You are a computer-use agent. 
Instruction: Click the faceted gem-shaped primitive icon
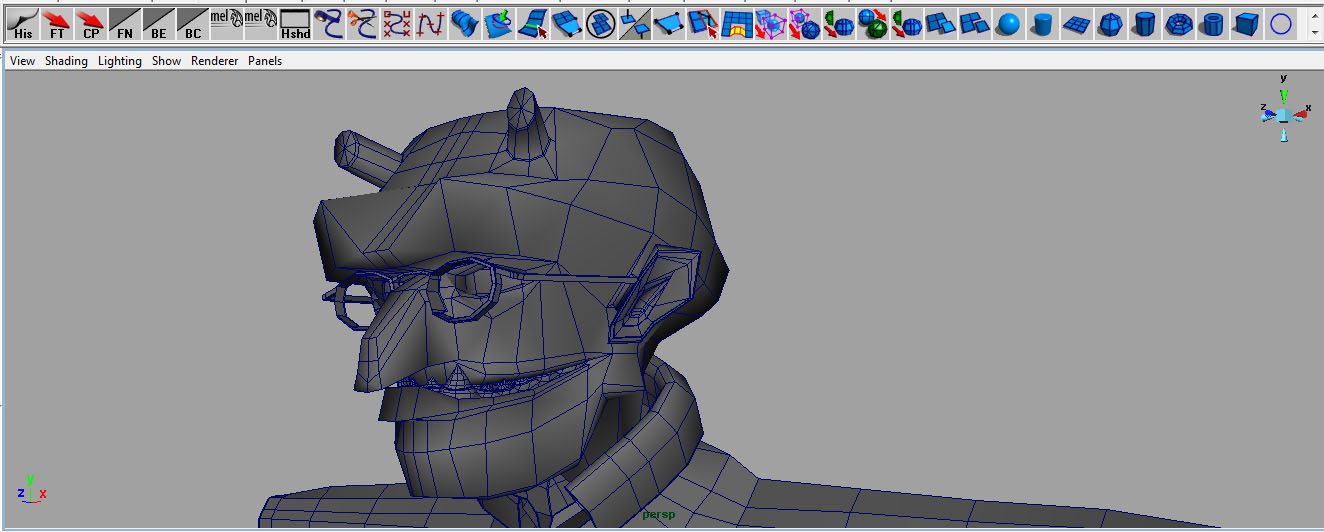[x=1111, y=23]
